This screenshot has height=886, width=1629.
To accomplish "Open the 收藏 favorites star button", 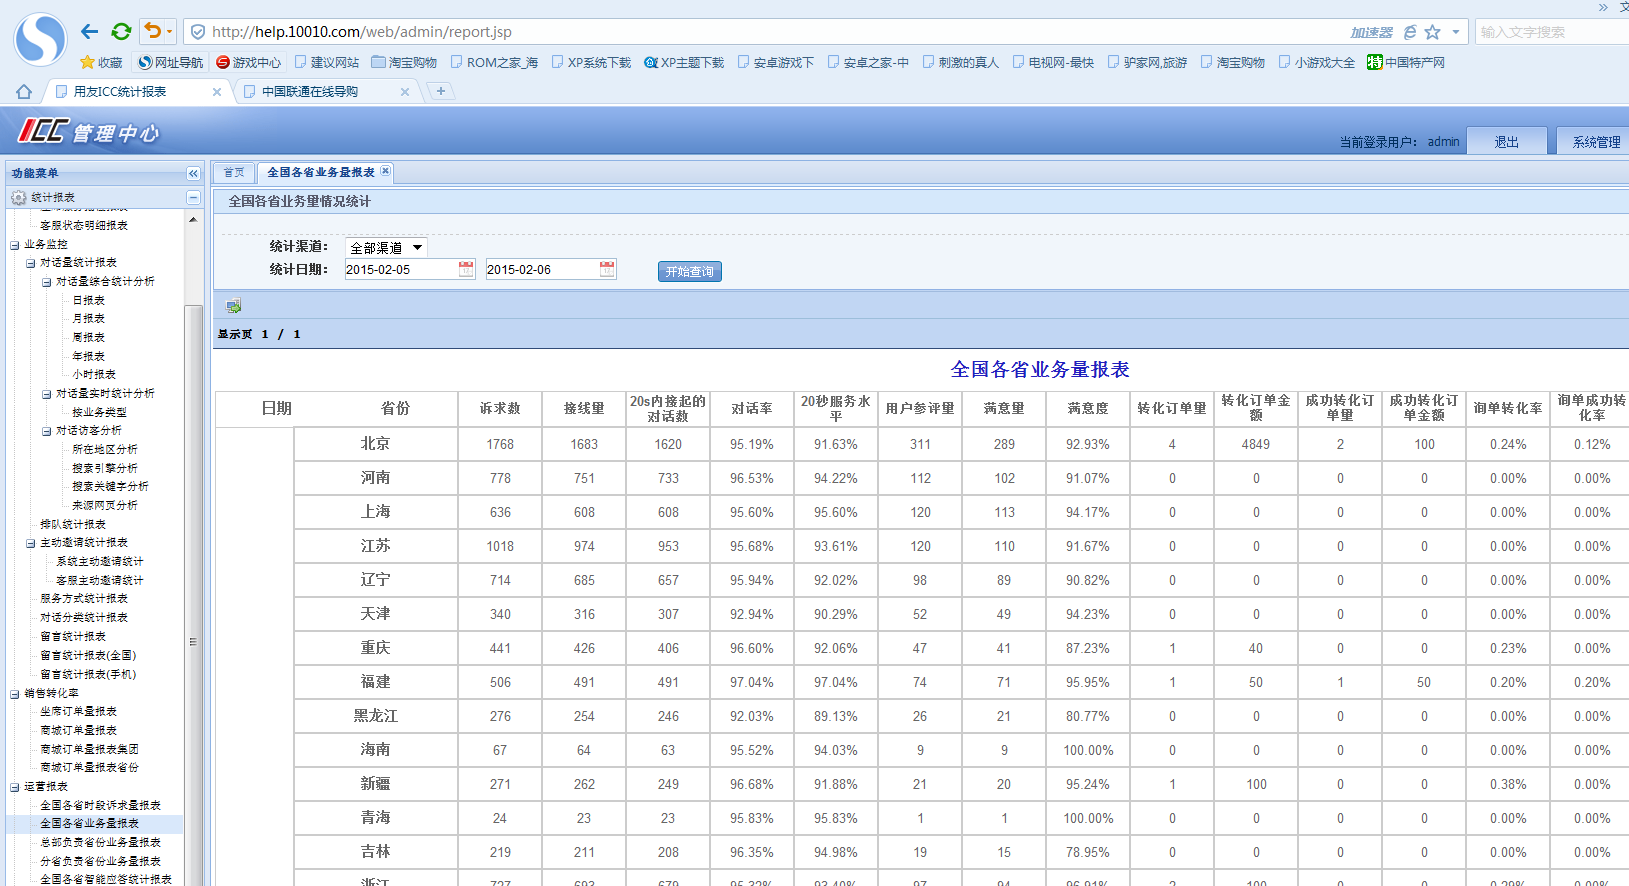I will coord(101,62).
